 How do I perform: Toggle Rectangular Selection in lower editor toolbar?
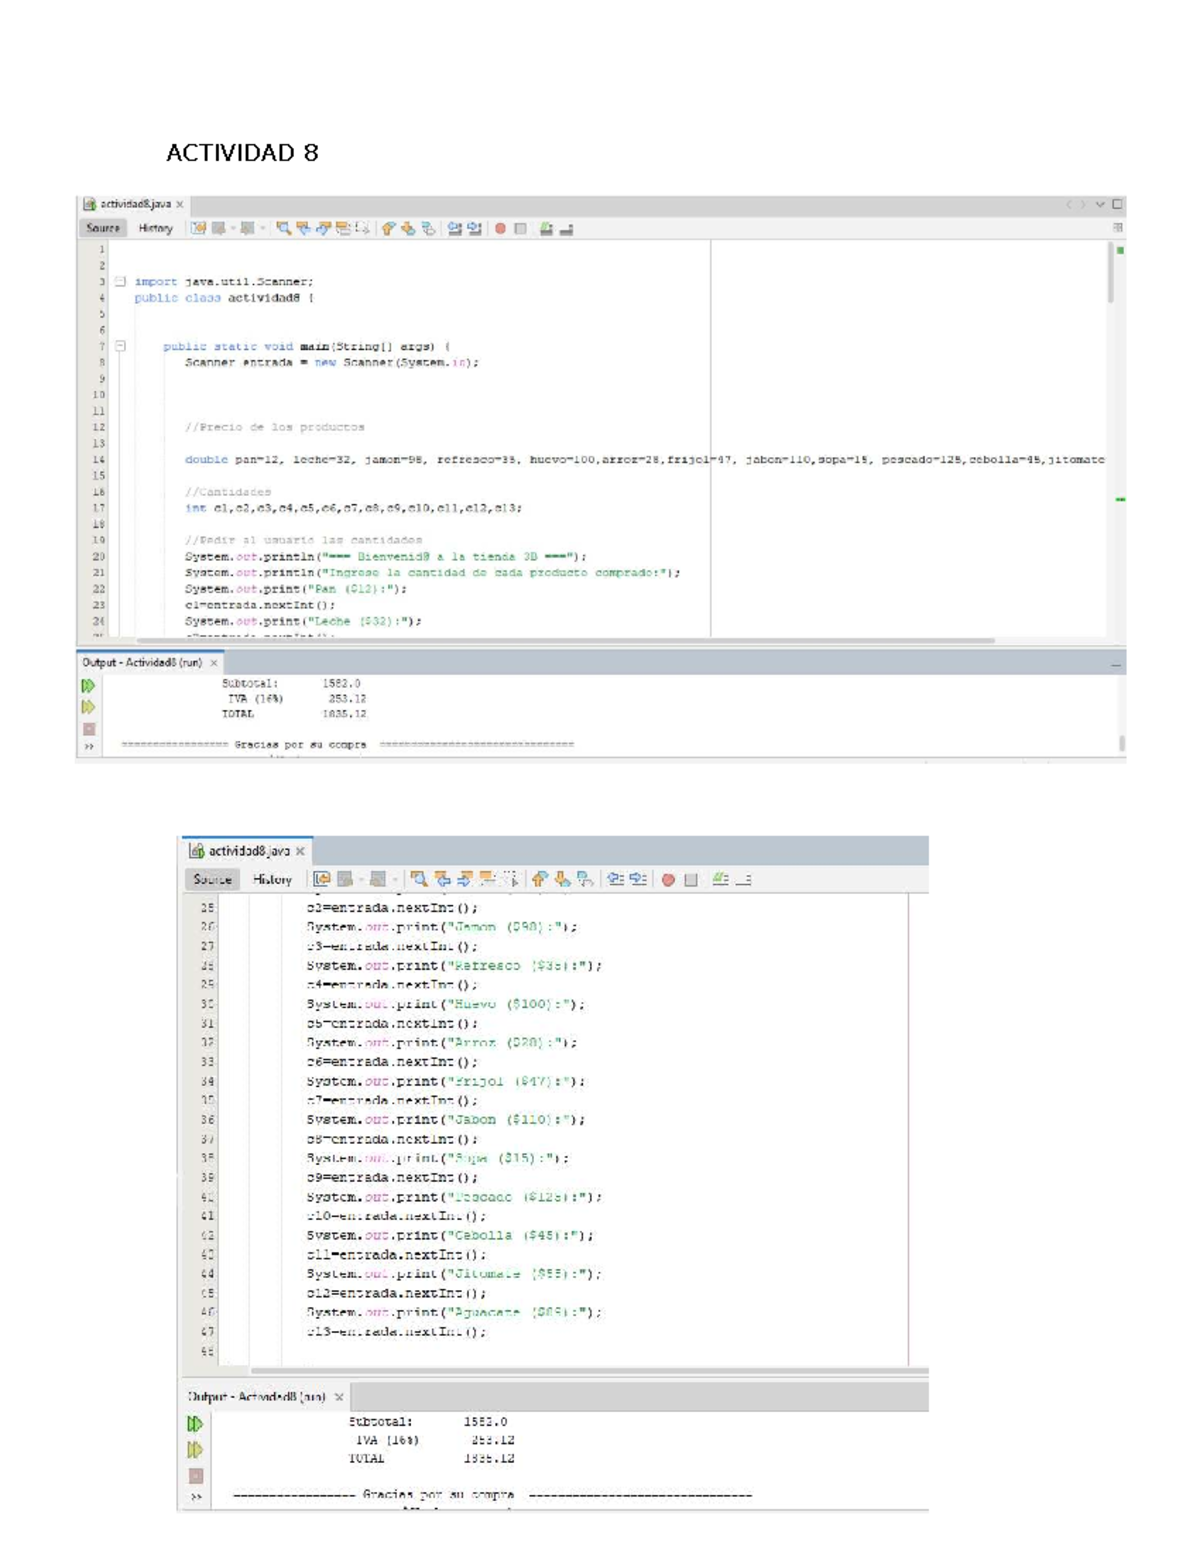510,879
